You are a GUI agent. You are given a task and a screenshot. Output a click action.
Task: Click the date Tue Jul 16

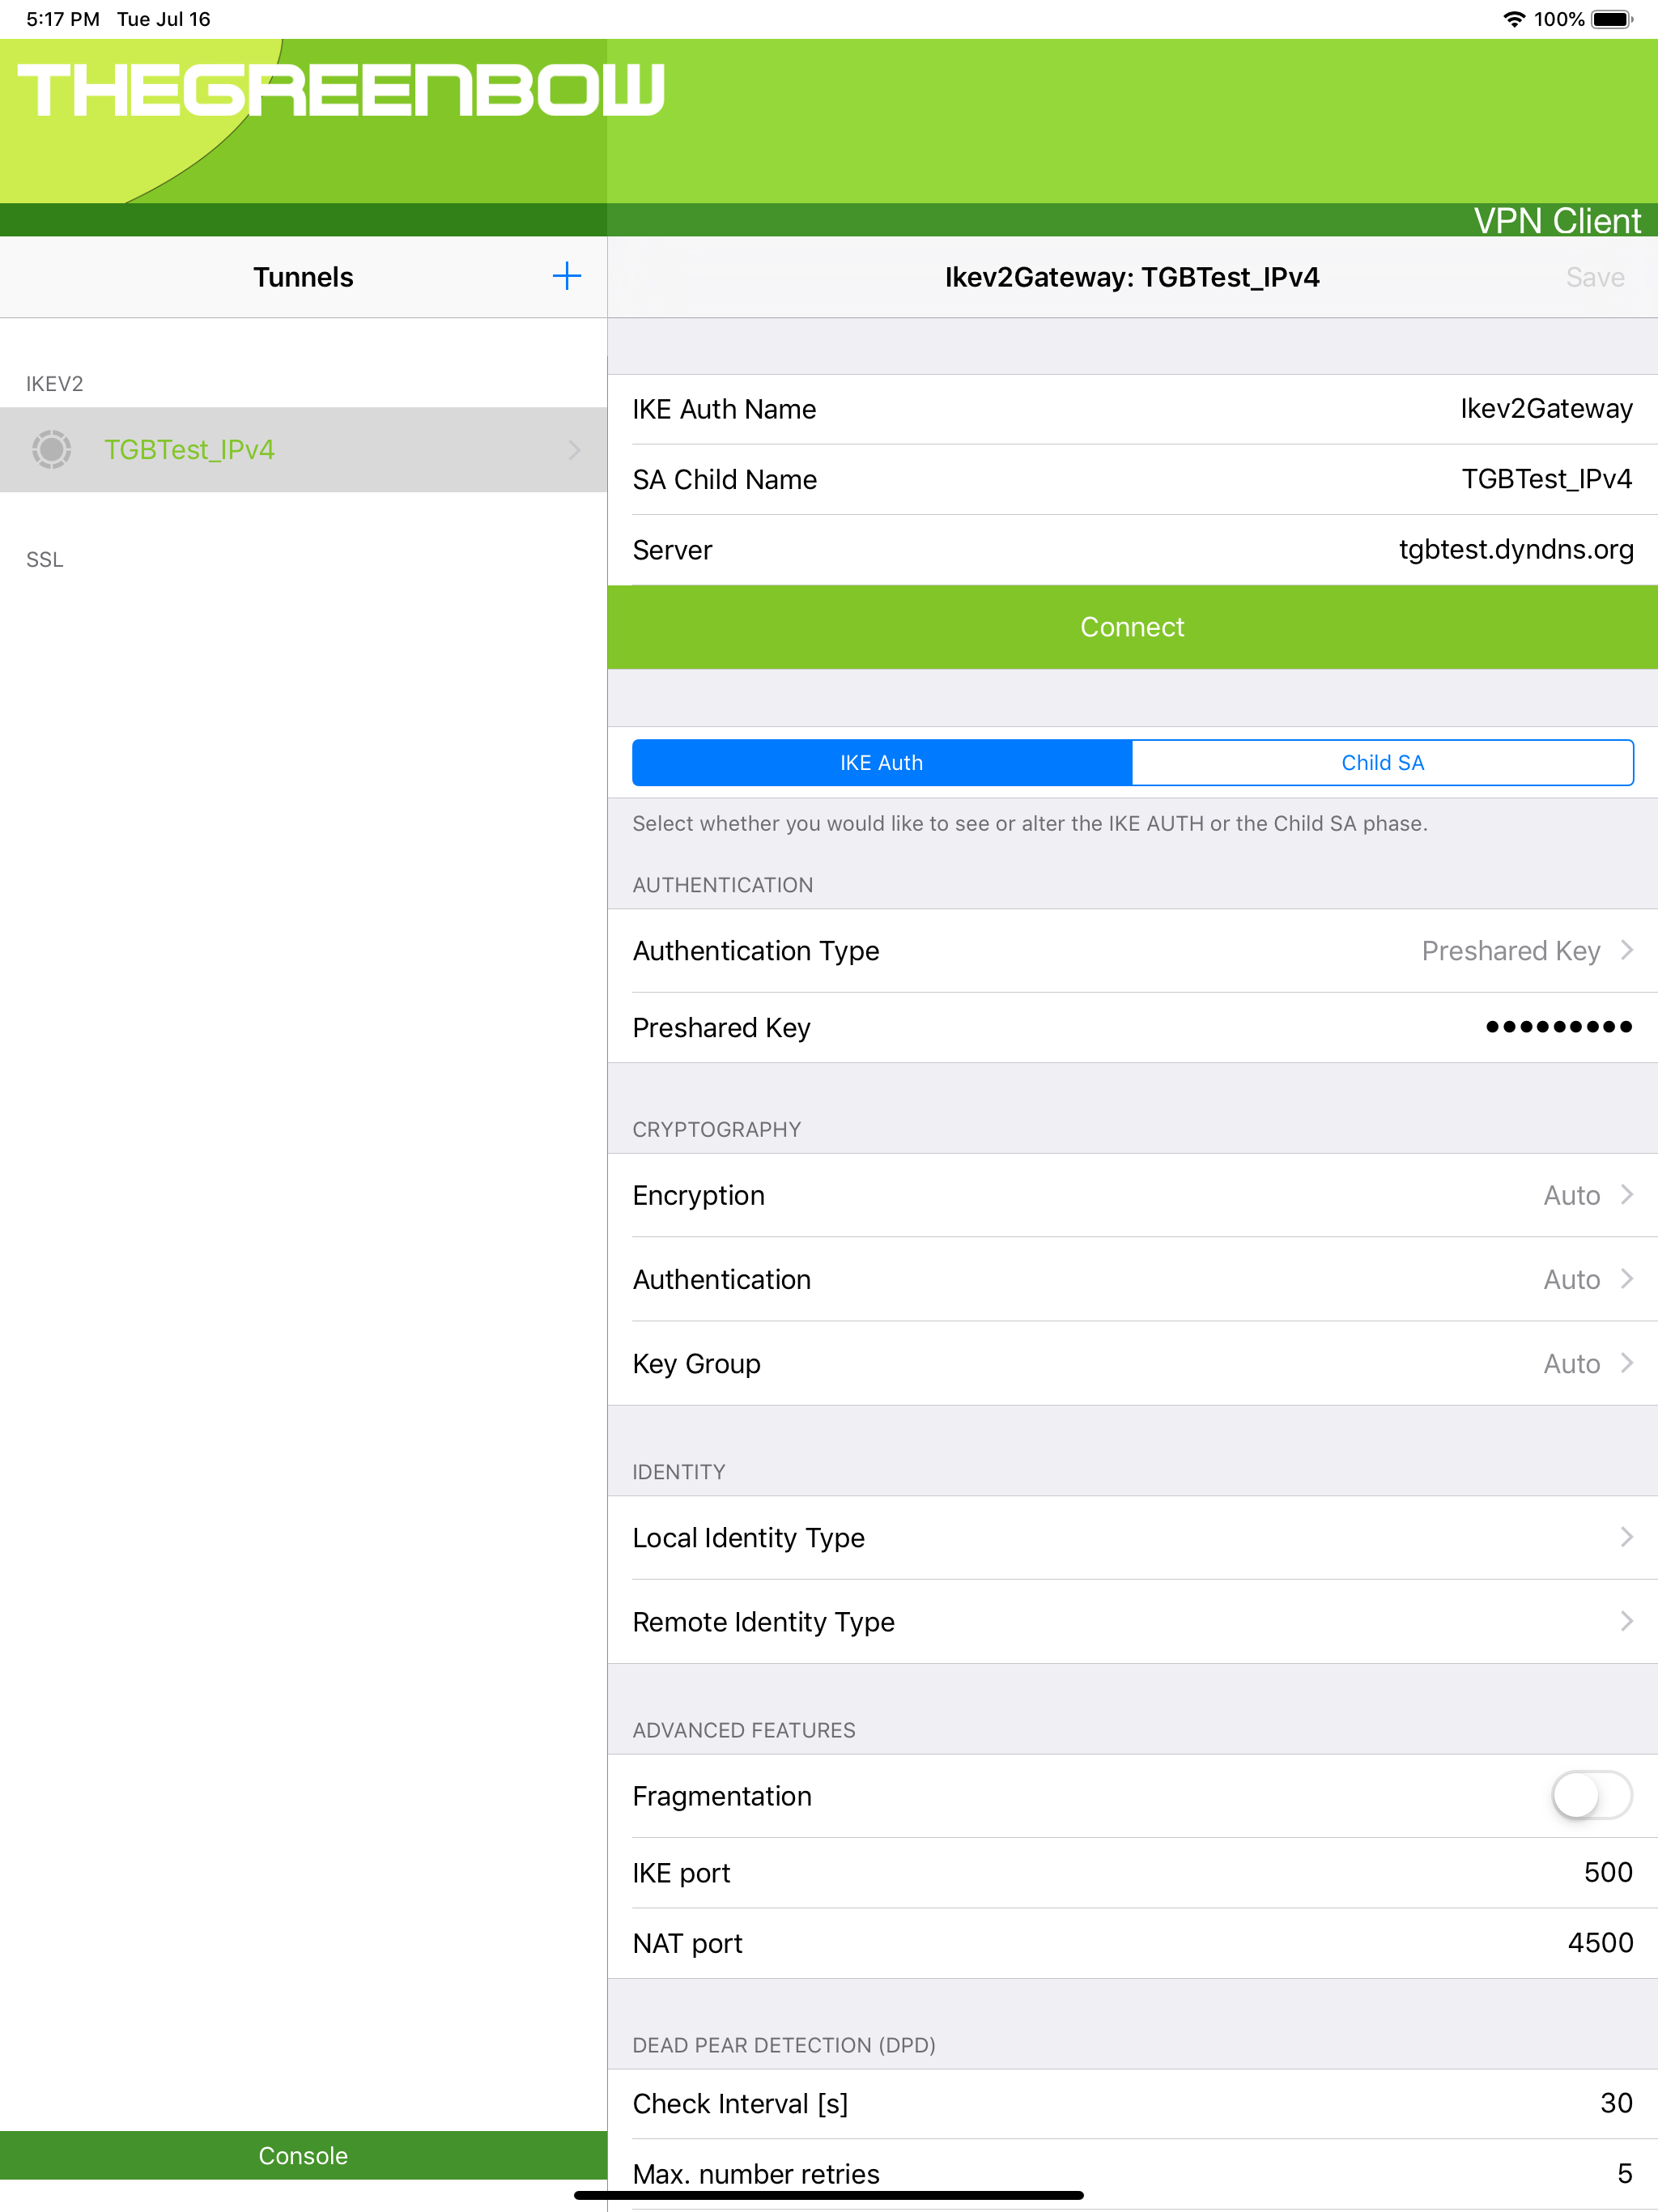coord(164,19)
